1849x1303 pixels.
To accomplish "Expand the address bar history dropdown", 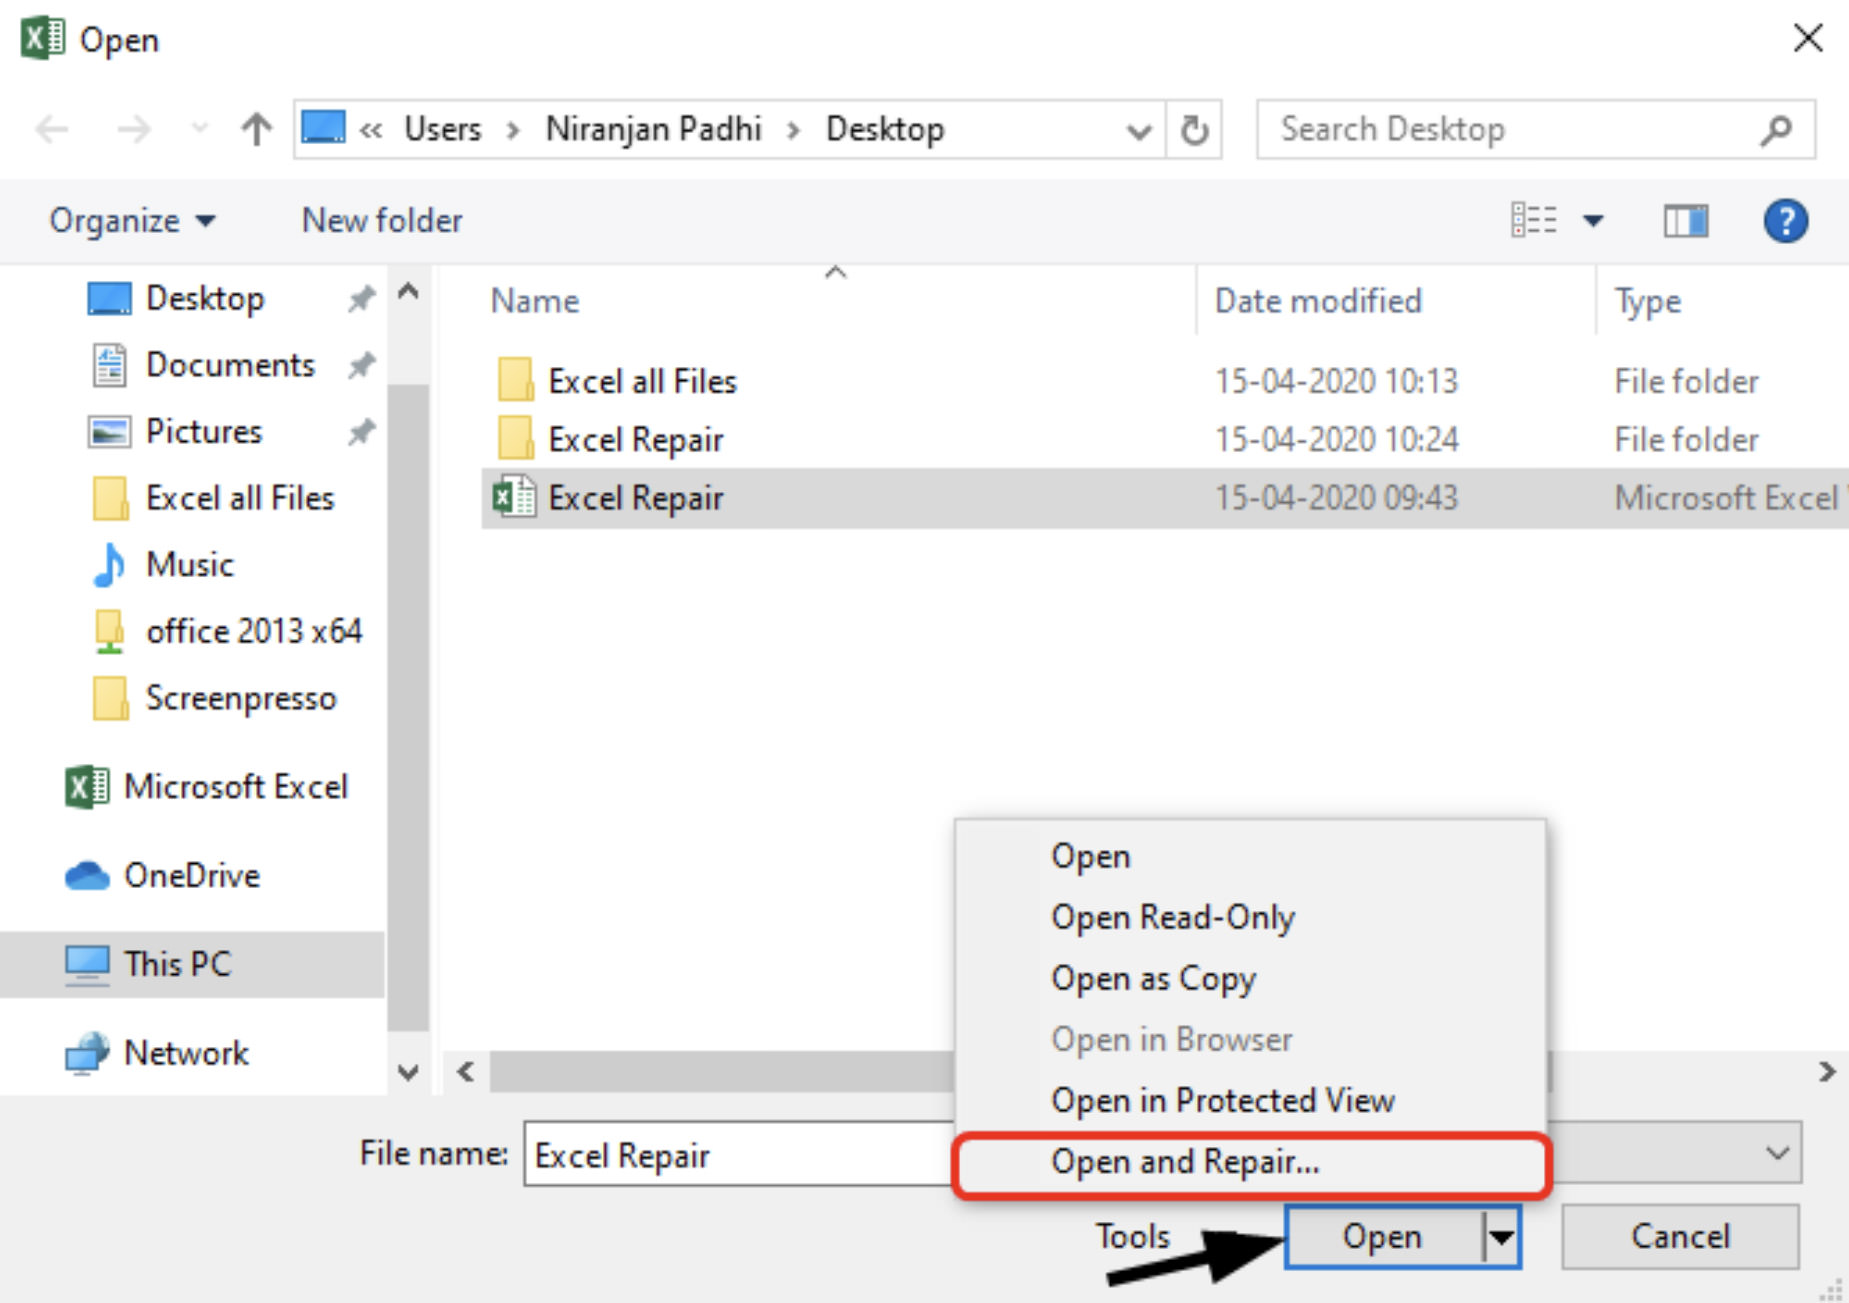I will click(x=1138, y=130).
